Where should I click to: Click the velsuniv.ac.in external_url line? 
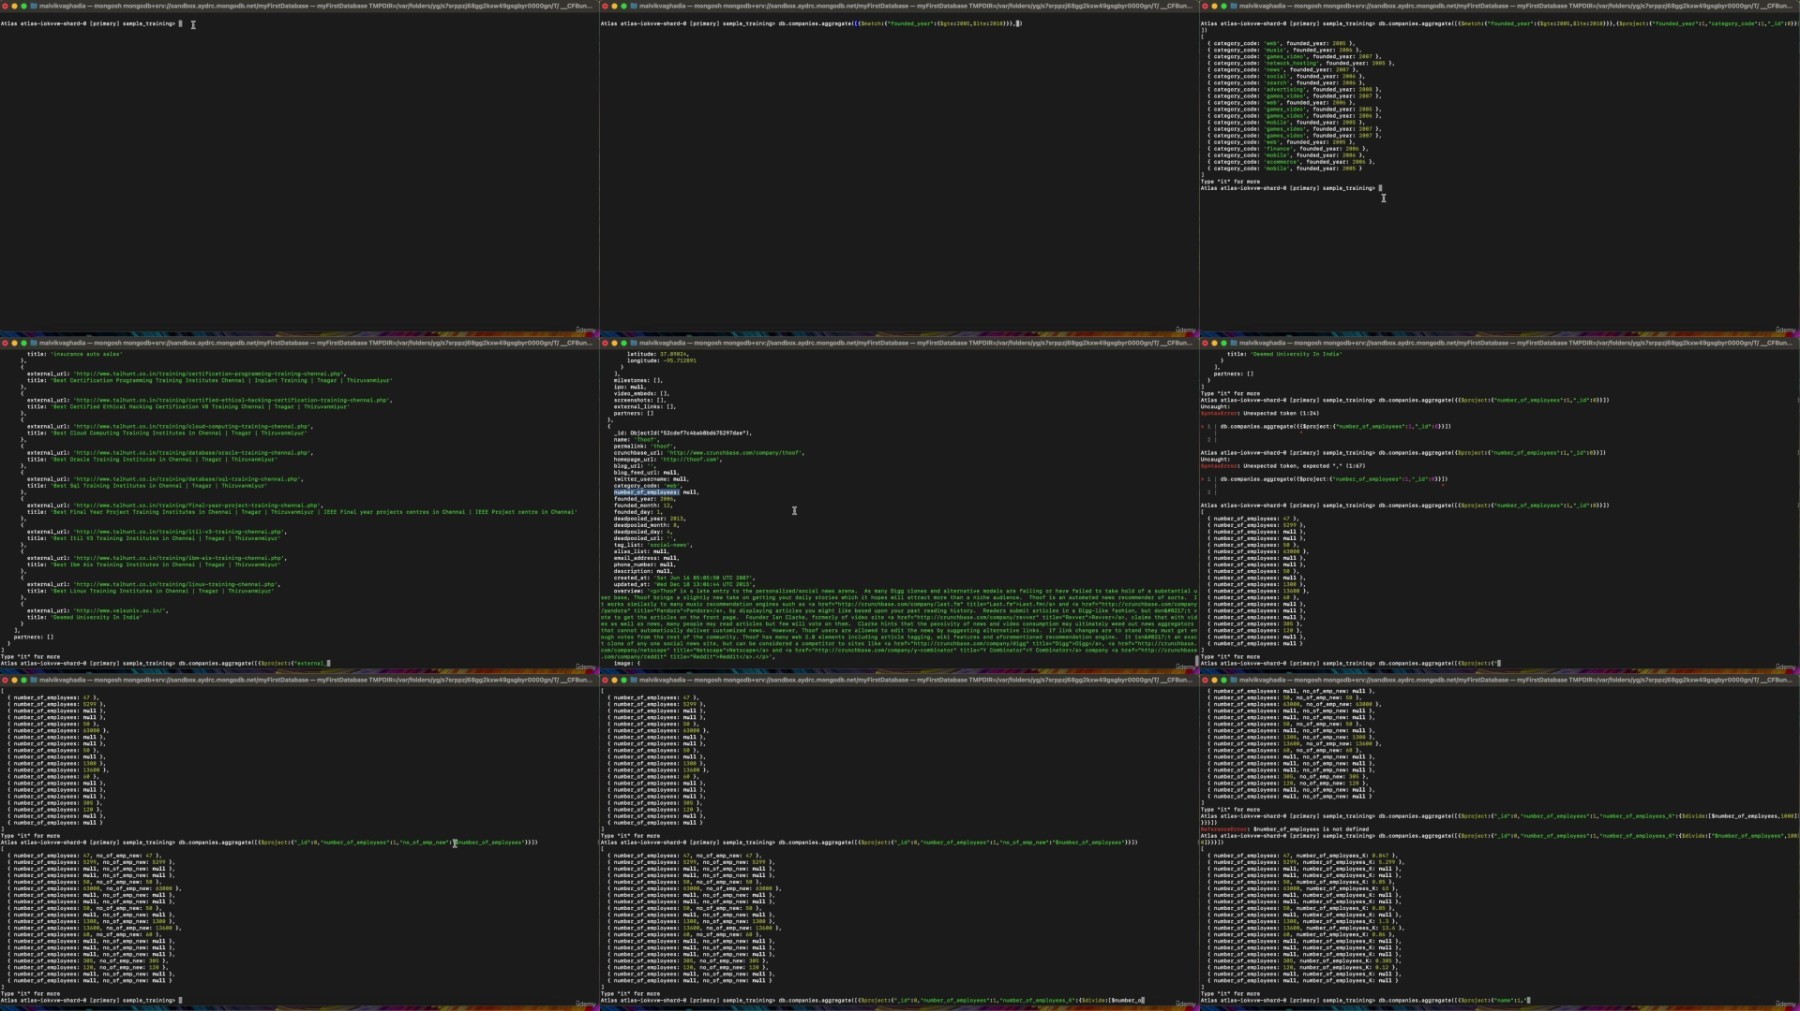point(98,610)
